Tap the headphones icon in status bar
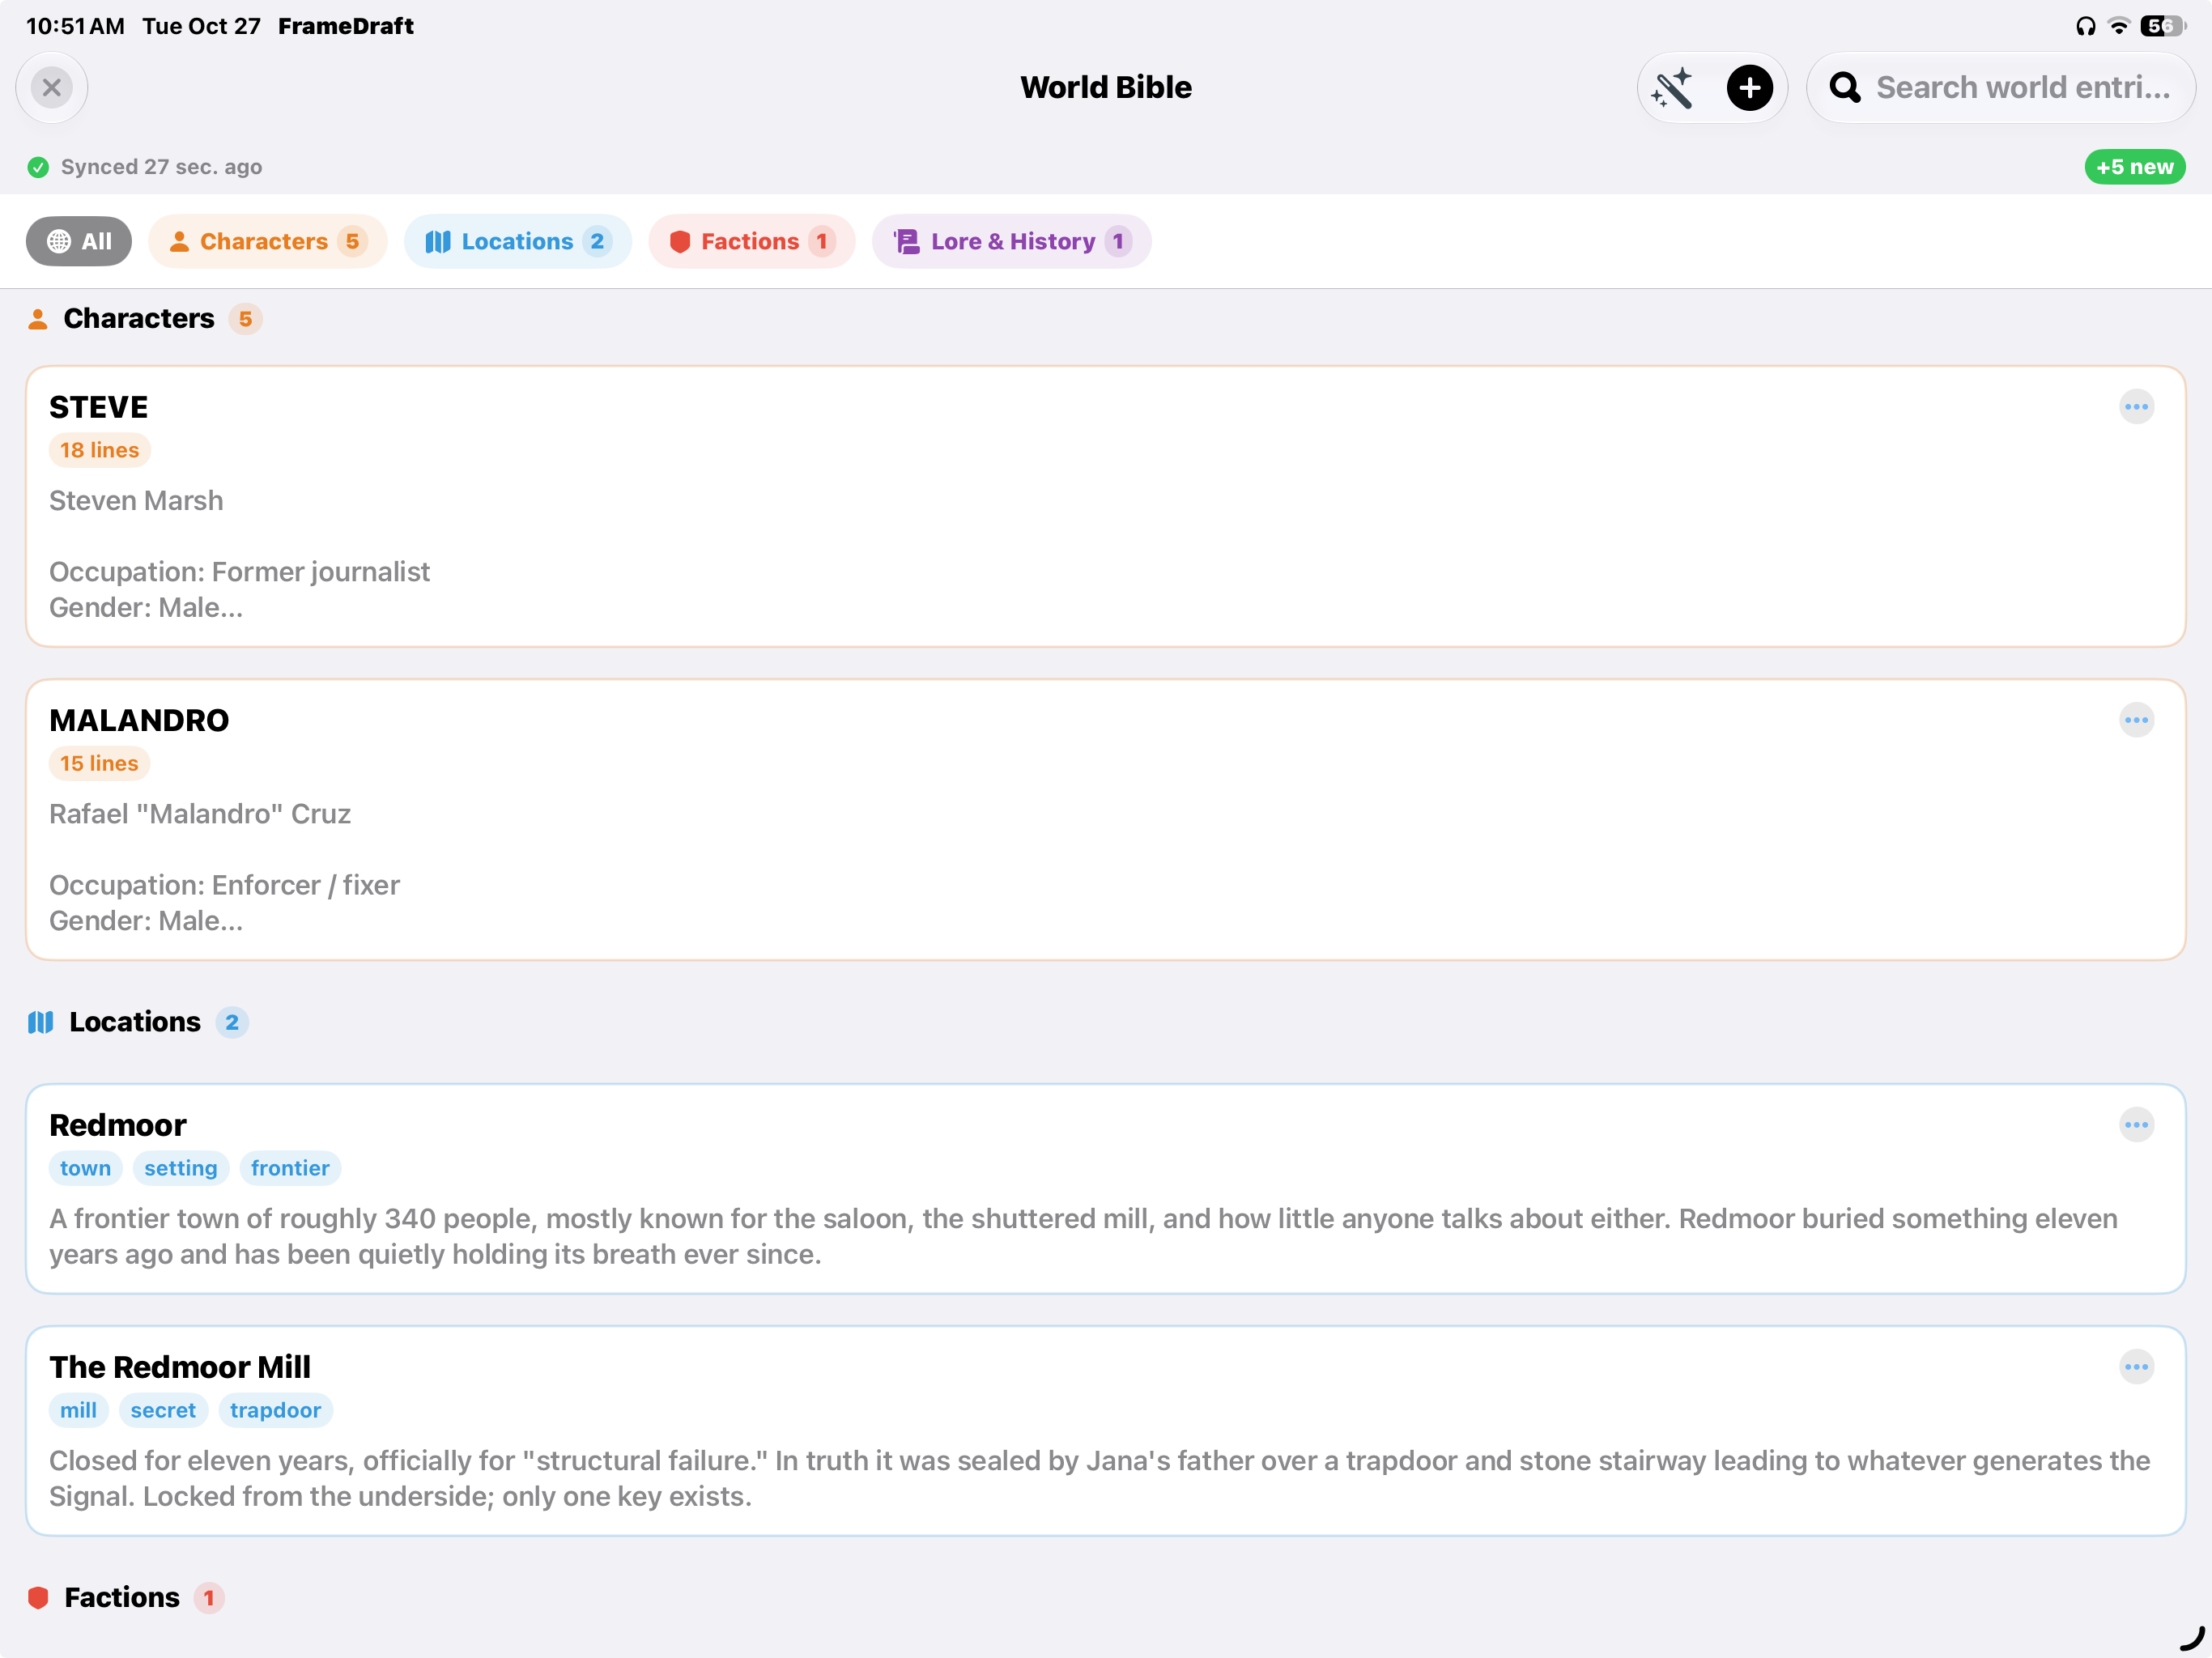2212x1658 pixels. click(x=2085, y=26)
